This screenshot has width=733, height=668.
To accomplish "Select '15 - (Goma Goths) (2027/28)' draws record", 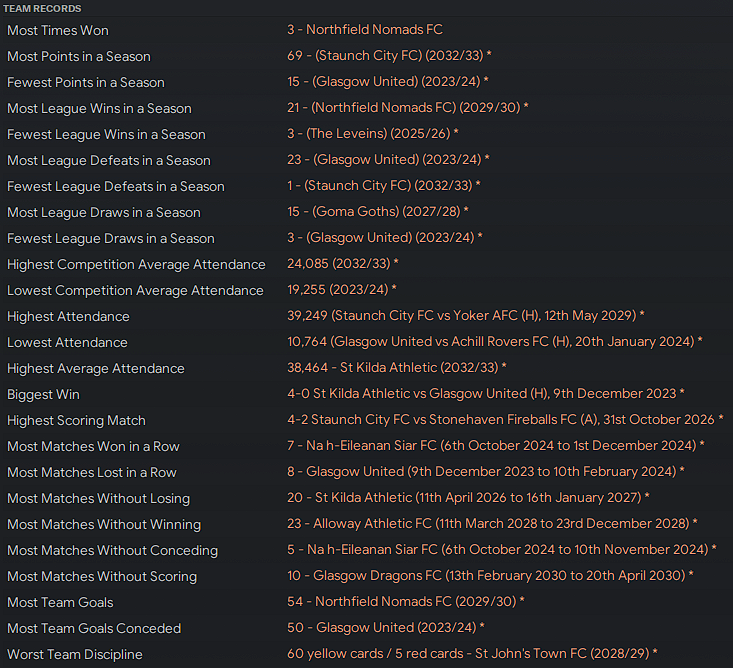I will click(378, 212).
